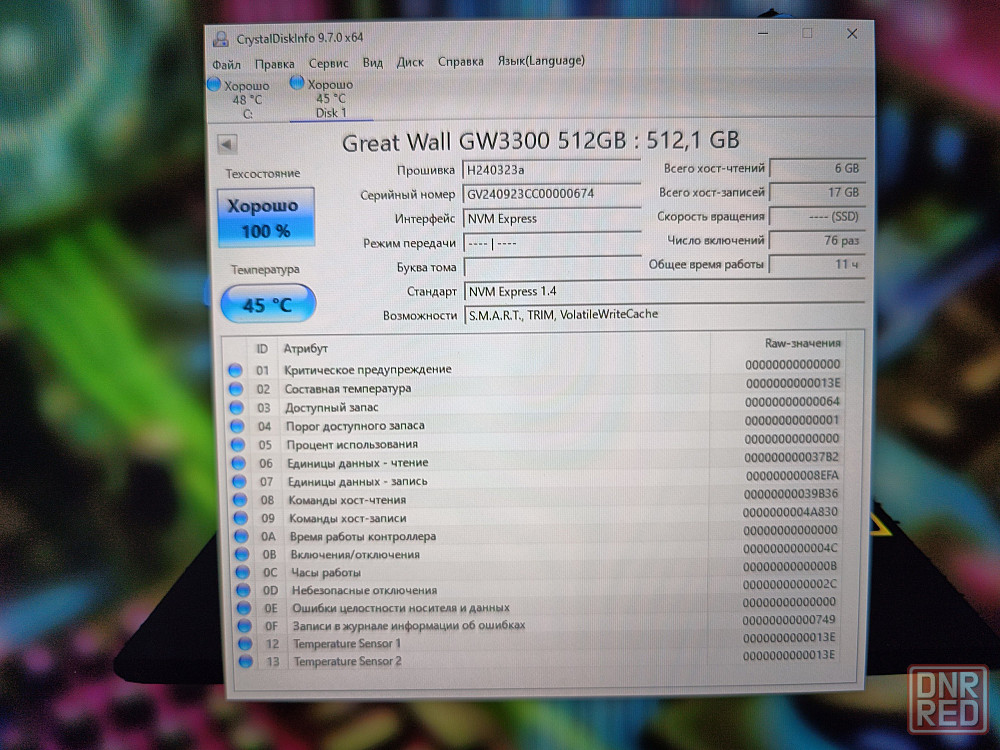The width and height of the screenshot is (1000, 750).
Task: Click the Общее время работы value 11 ч
Action: tap(818, 264)
